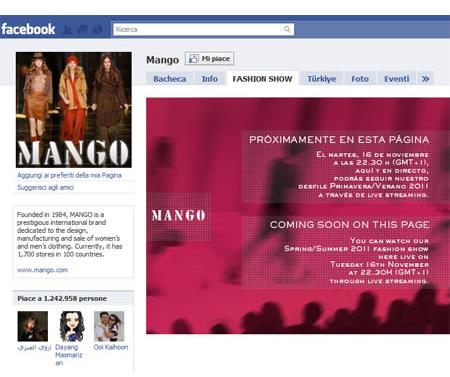
Task: Click the Dayang Masmarizan name link
Action: [69, 355]
